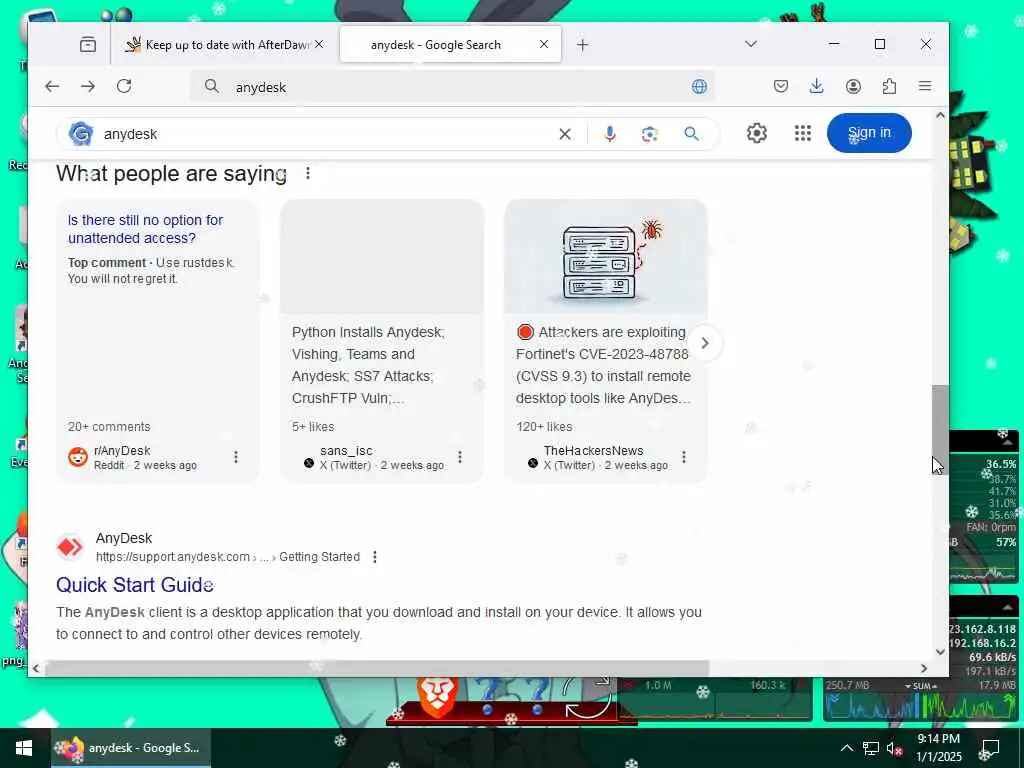
Task: Select the anydesk Google Search taskbar button
Action: (x=131, y=748)
